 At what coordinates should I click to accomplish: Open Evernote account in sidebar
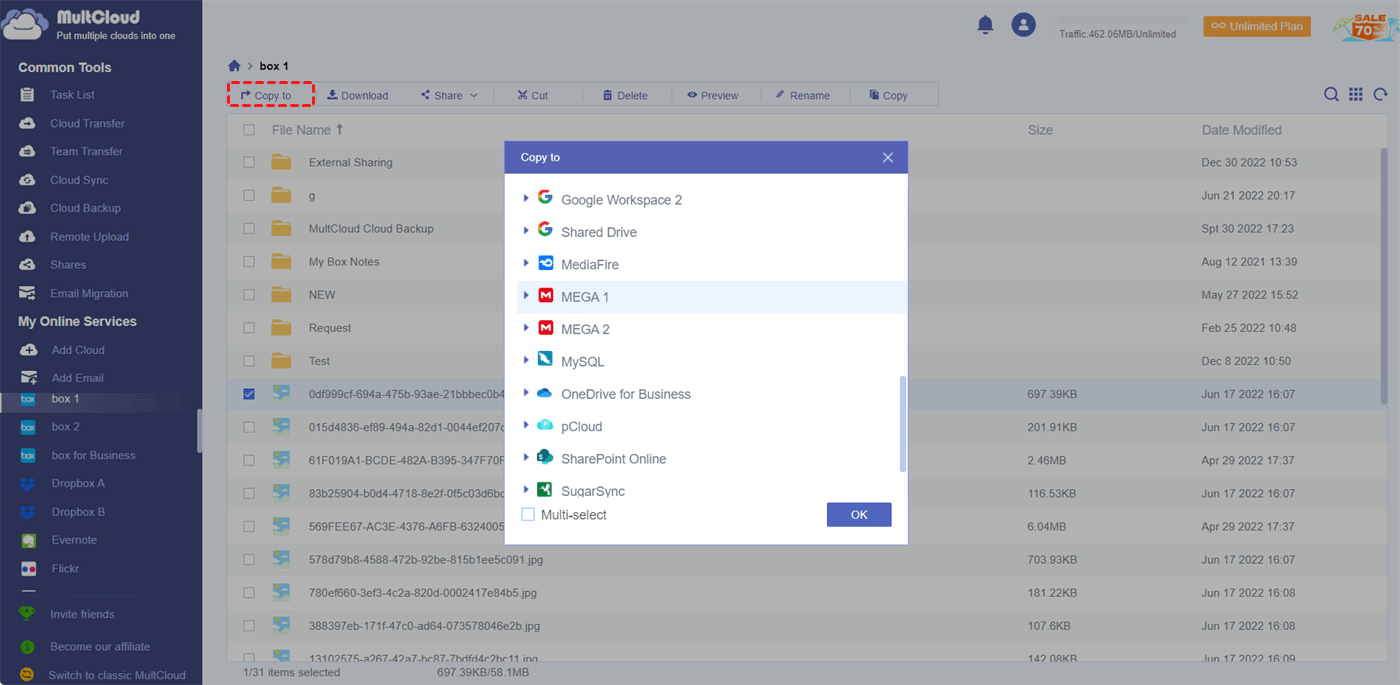coord(74,540)
